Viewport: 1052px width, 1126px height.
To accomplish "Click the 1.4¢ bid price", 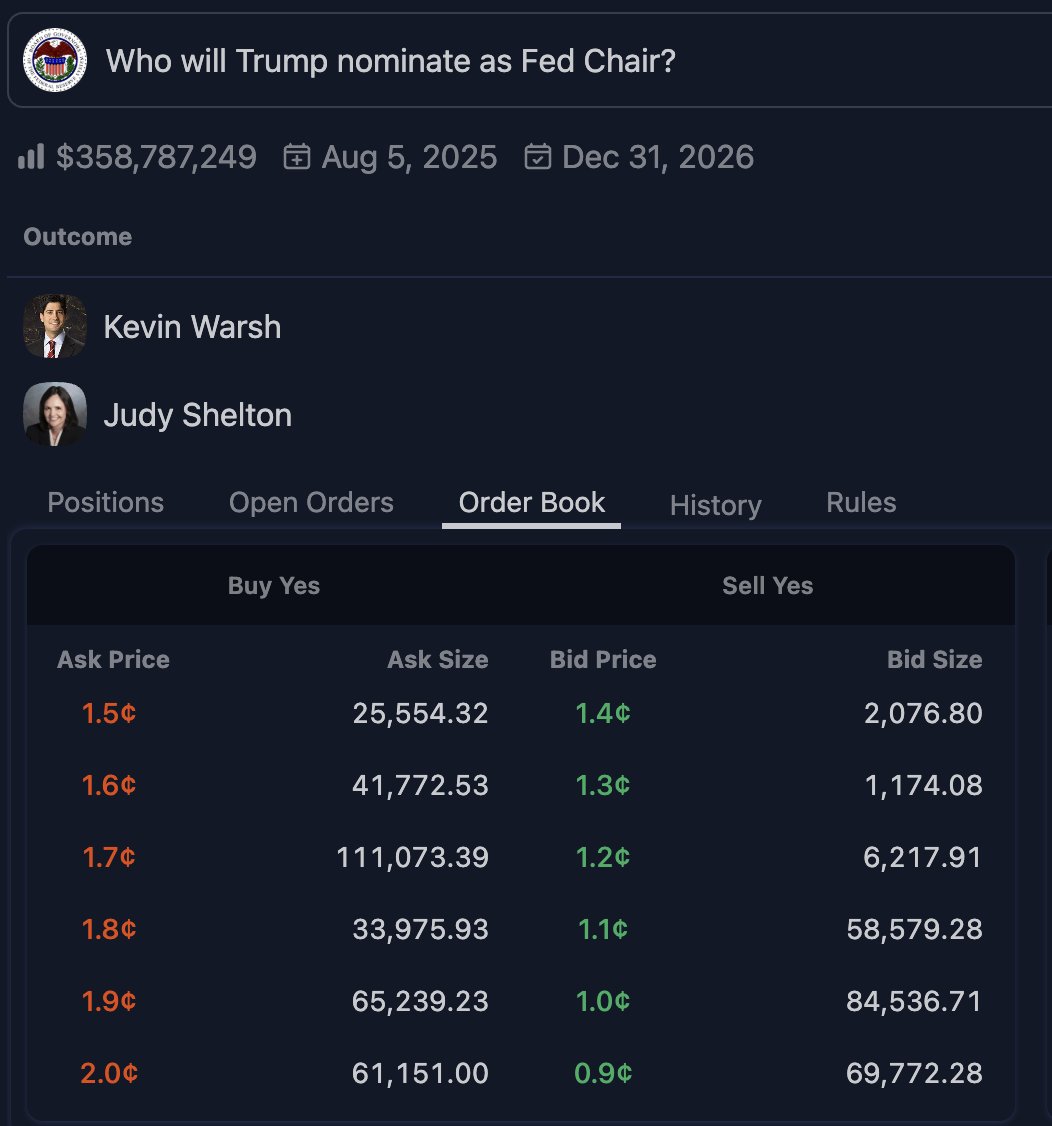I will (603, 713).
